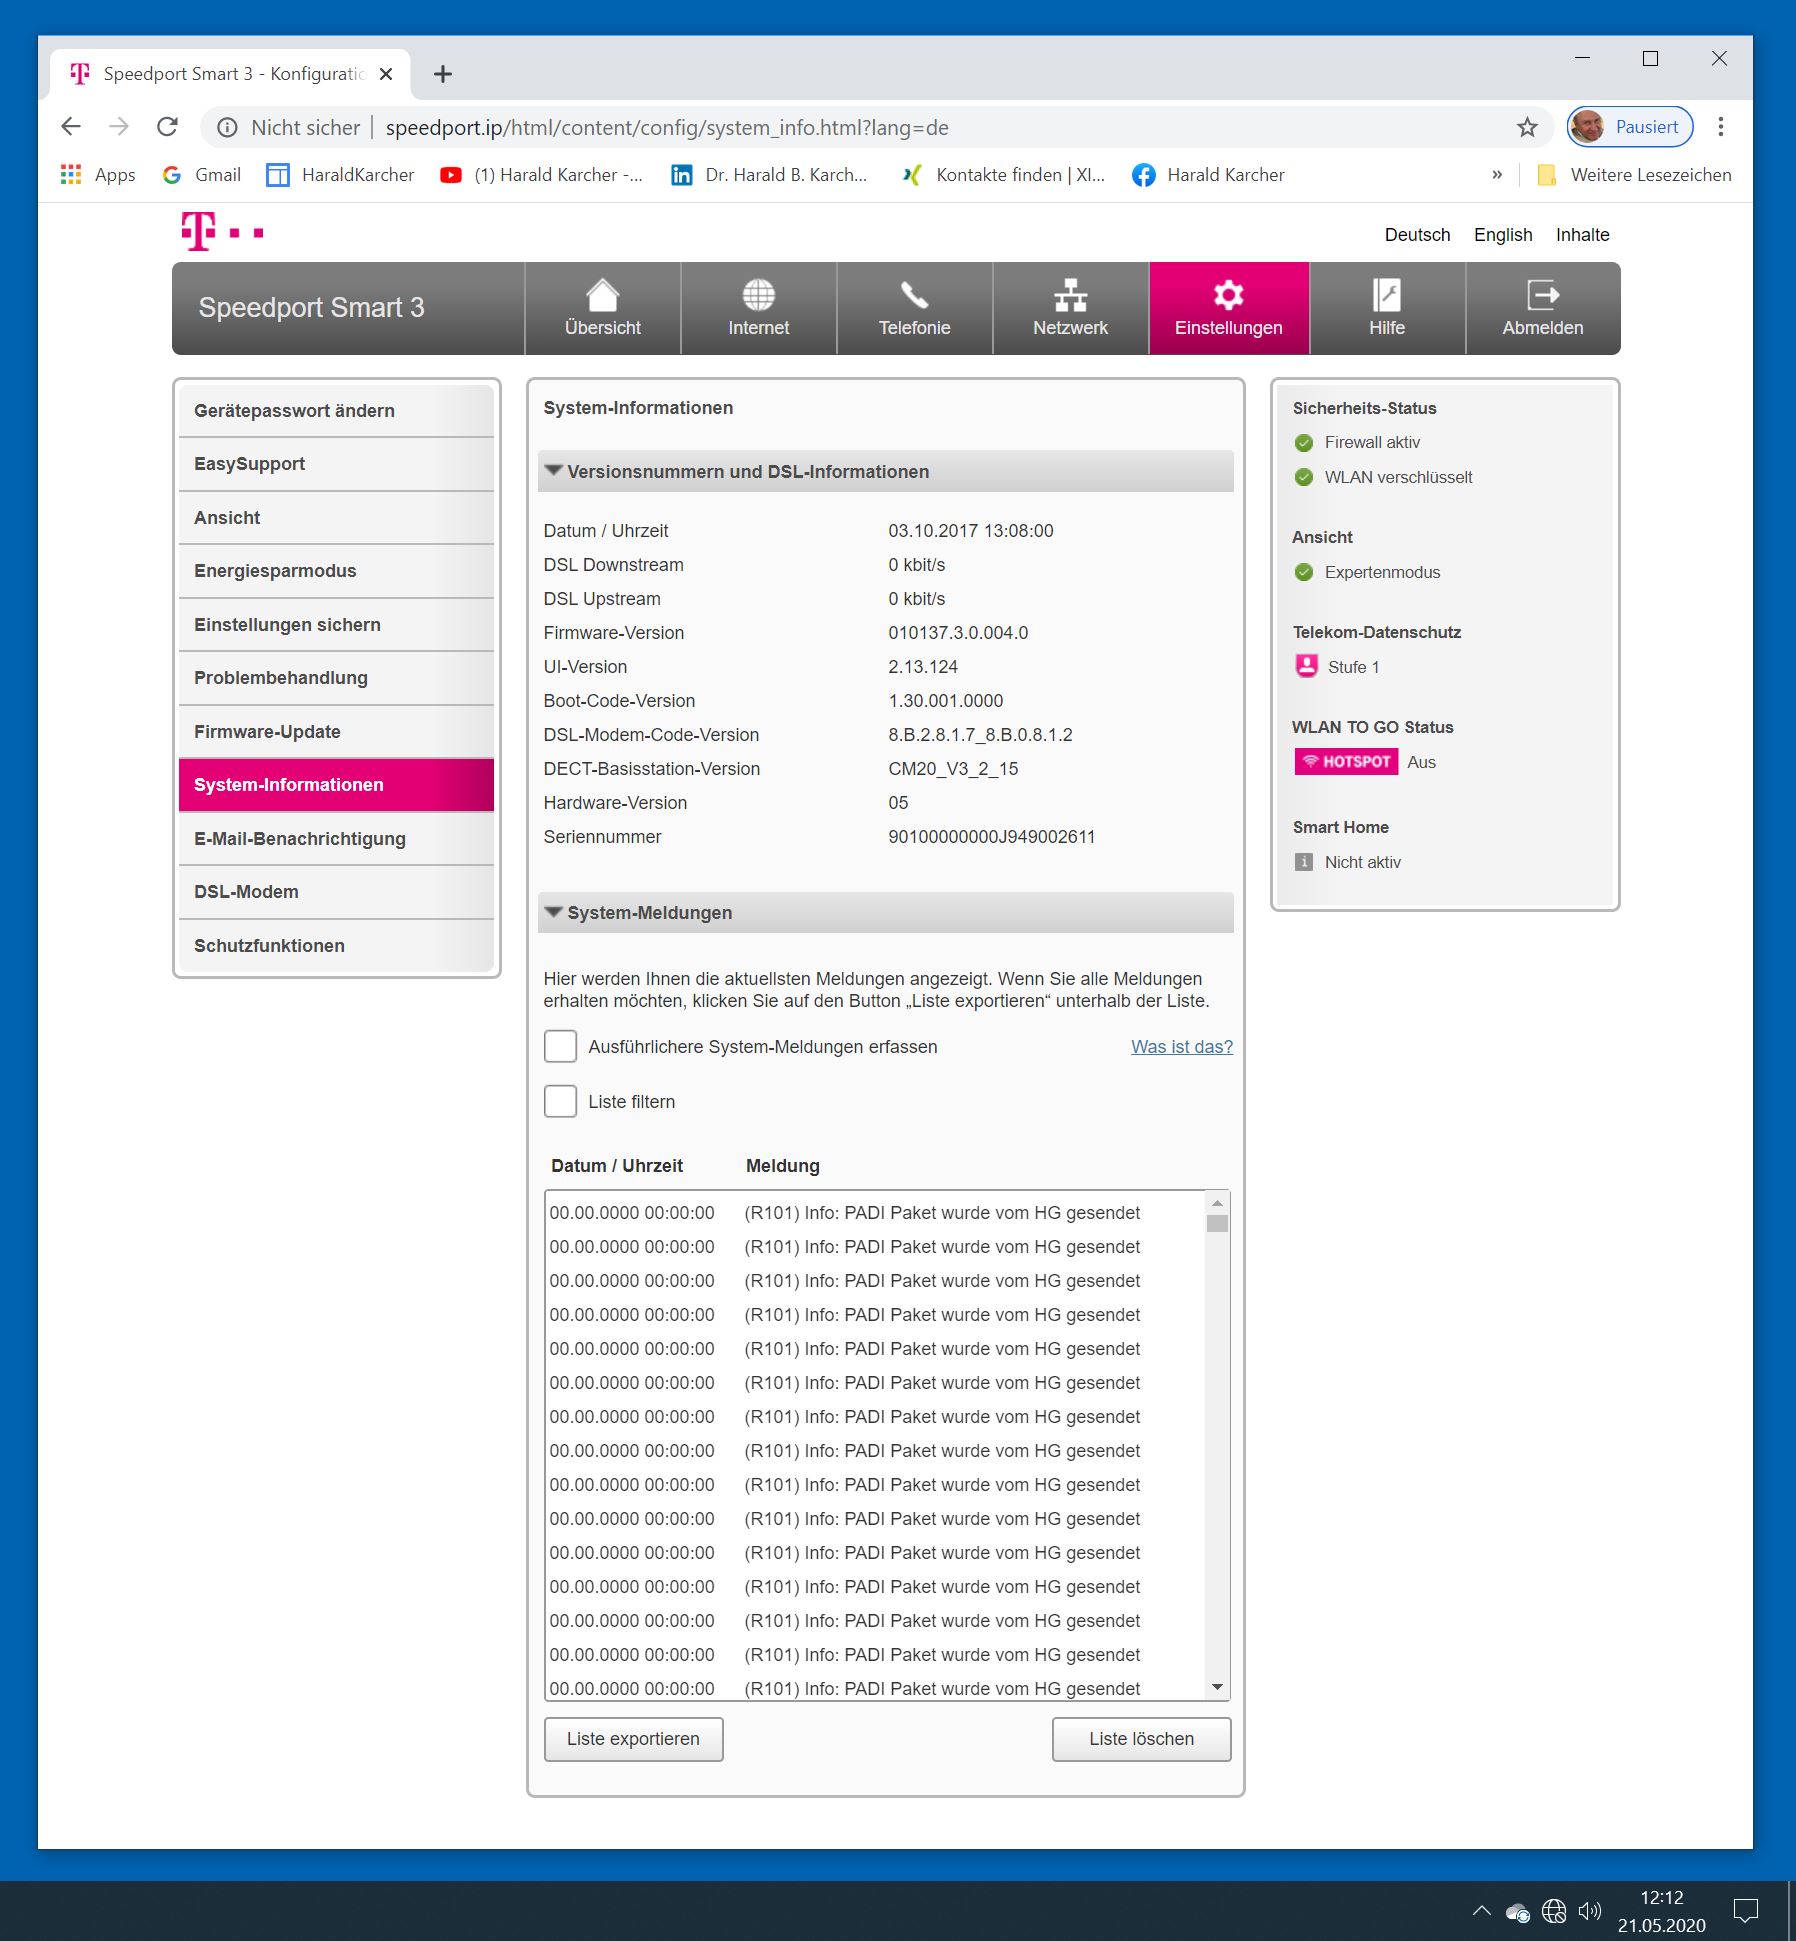Image resolution: width=1796 pixels, height=1941 pixels.
Task: Open the Gmail bookmark
Action: (201, 175)
